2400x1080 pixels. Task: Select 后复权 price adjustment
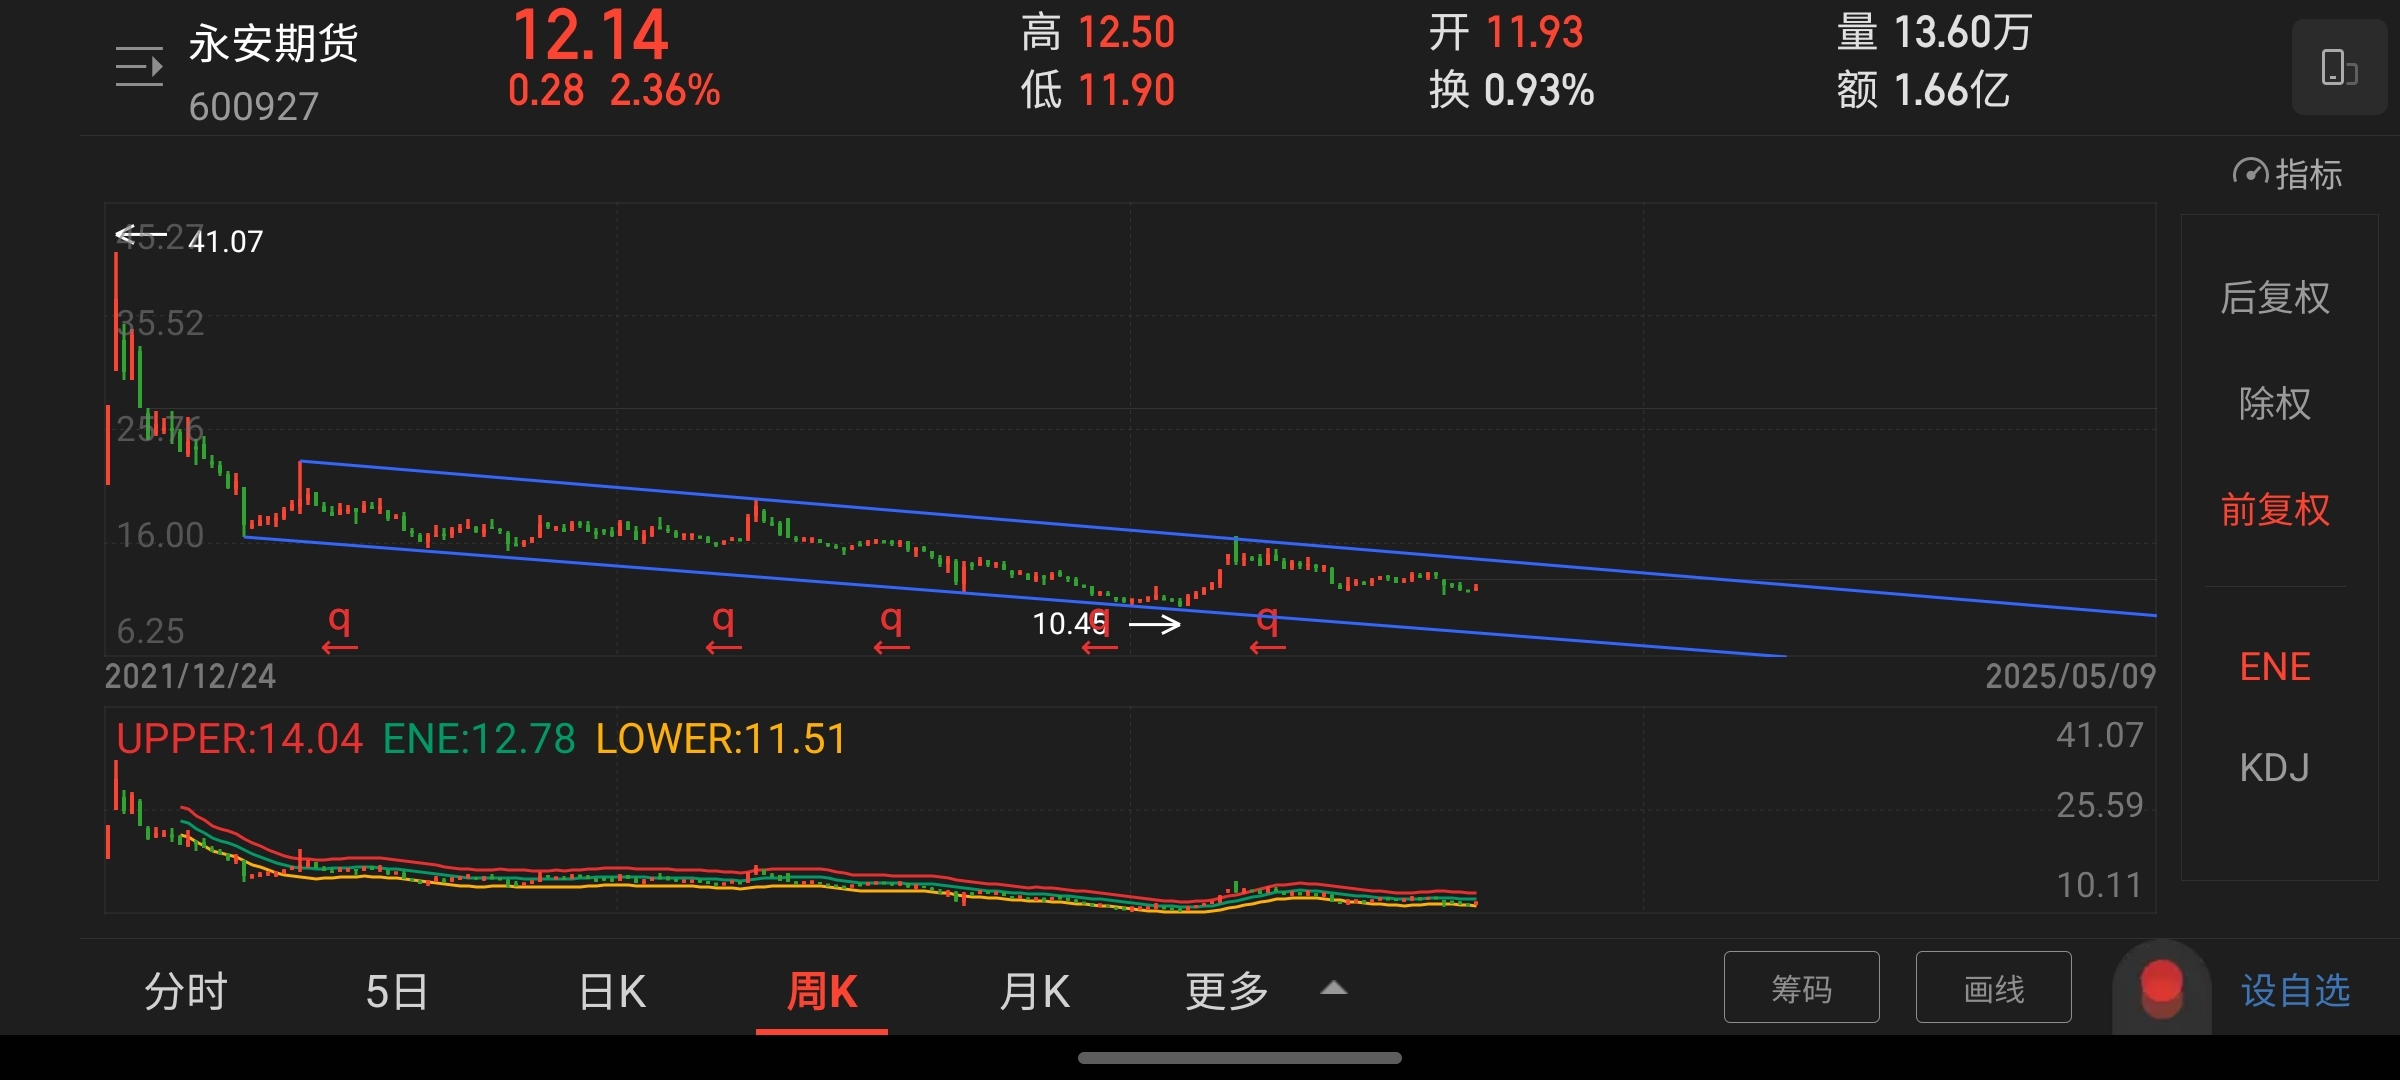pos(2275,298)
